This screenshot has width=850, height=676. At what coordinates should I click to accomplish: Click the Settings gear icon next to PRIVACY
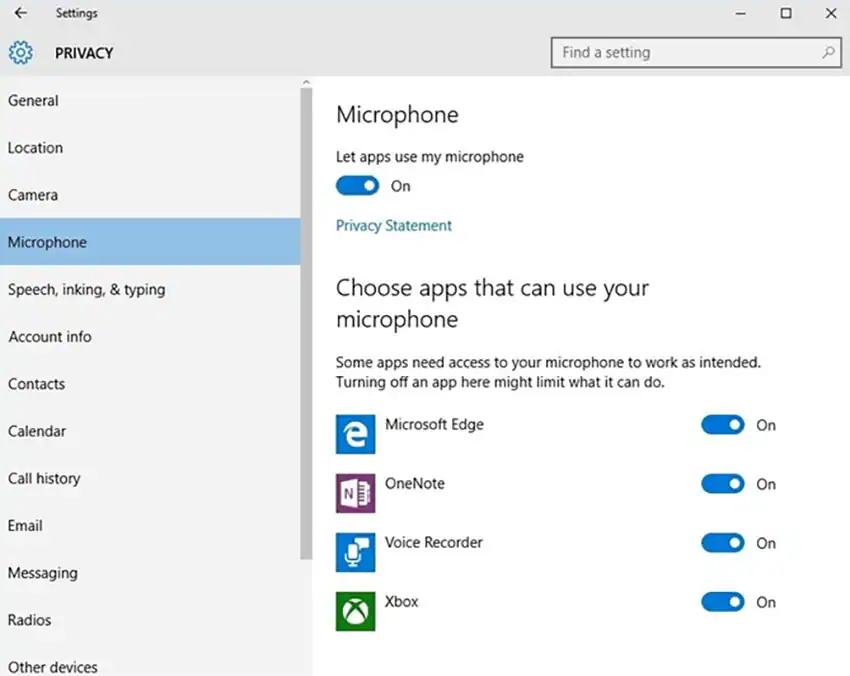[x=21, y=53]
